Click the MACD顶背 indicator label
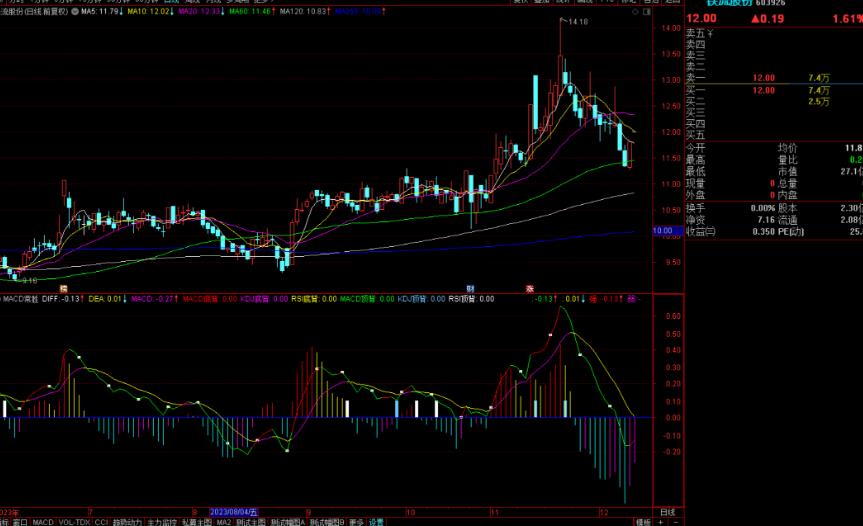 367,299
